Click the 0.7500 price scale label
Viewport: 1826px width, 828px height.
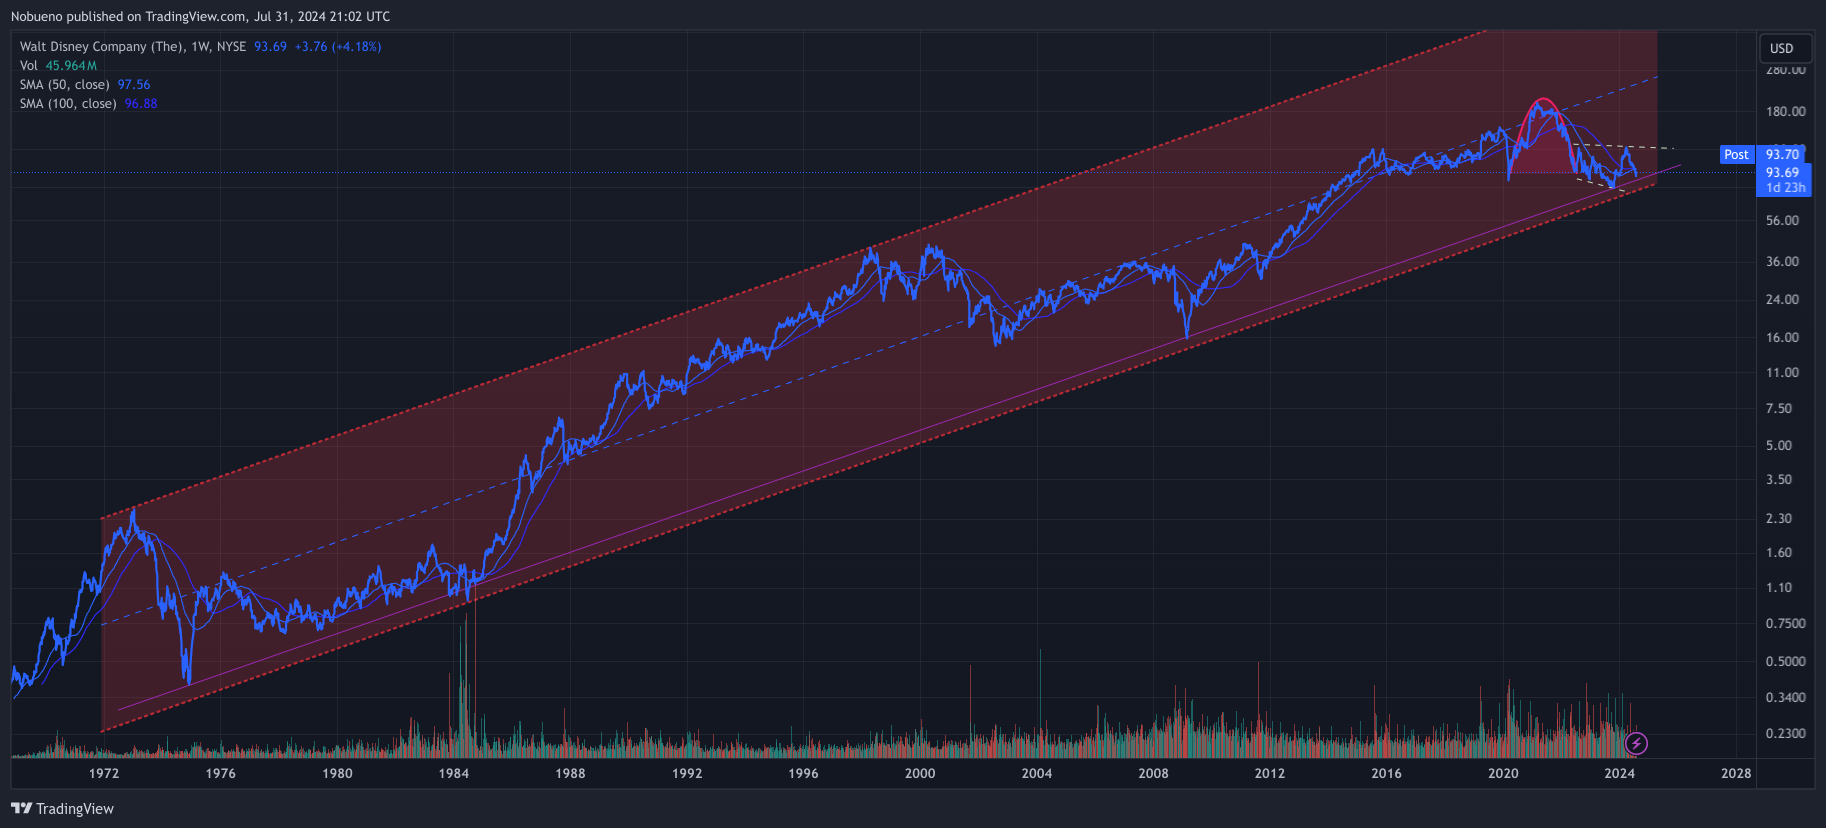[1786, 623]
